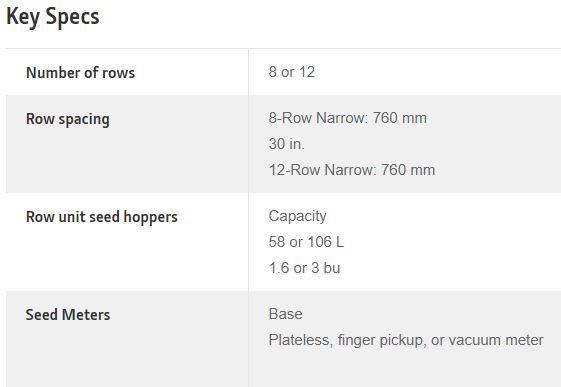Click the 58 or 106 L value
The width and height of the screenshot is (561, 387).
306,242
